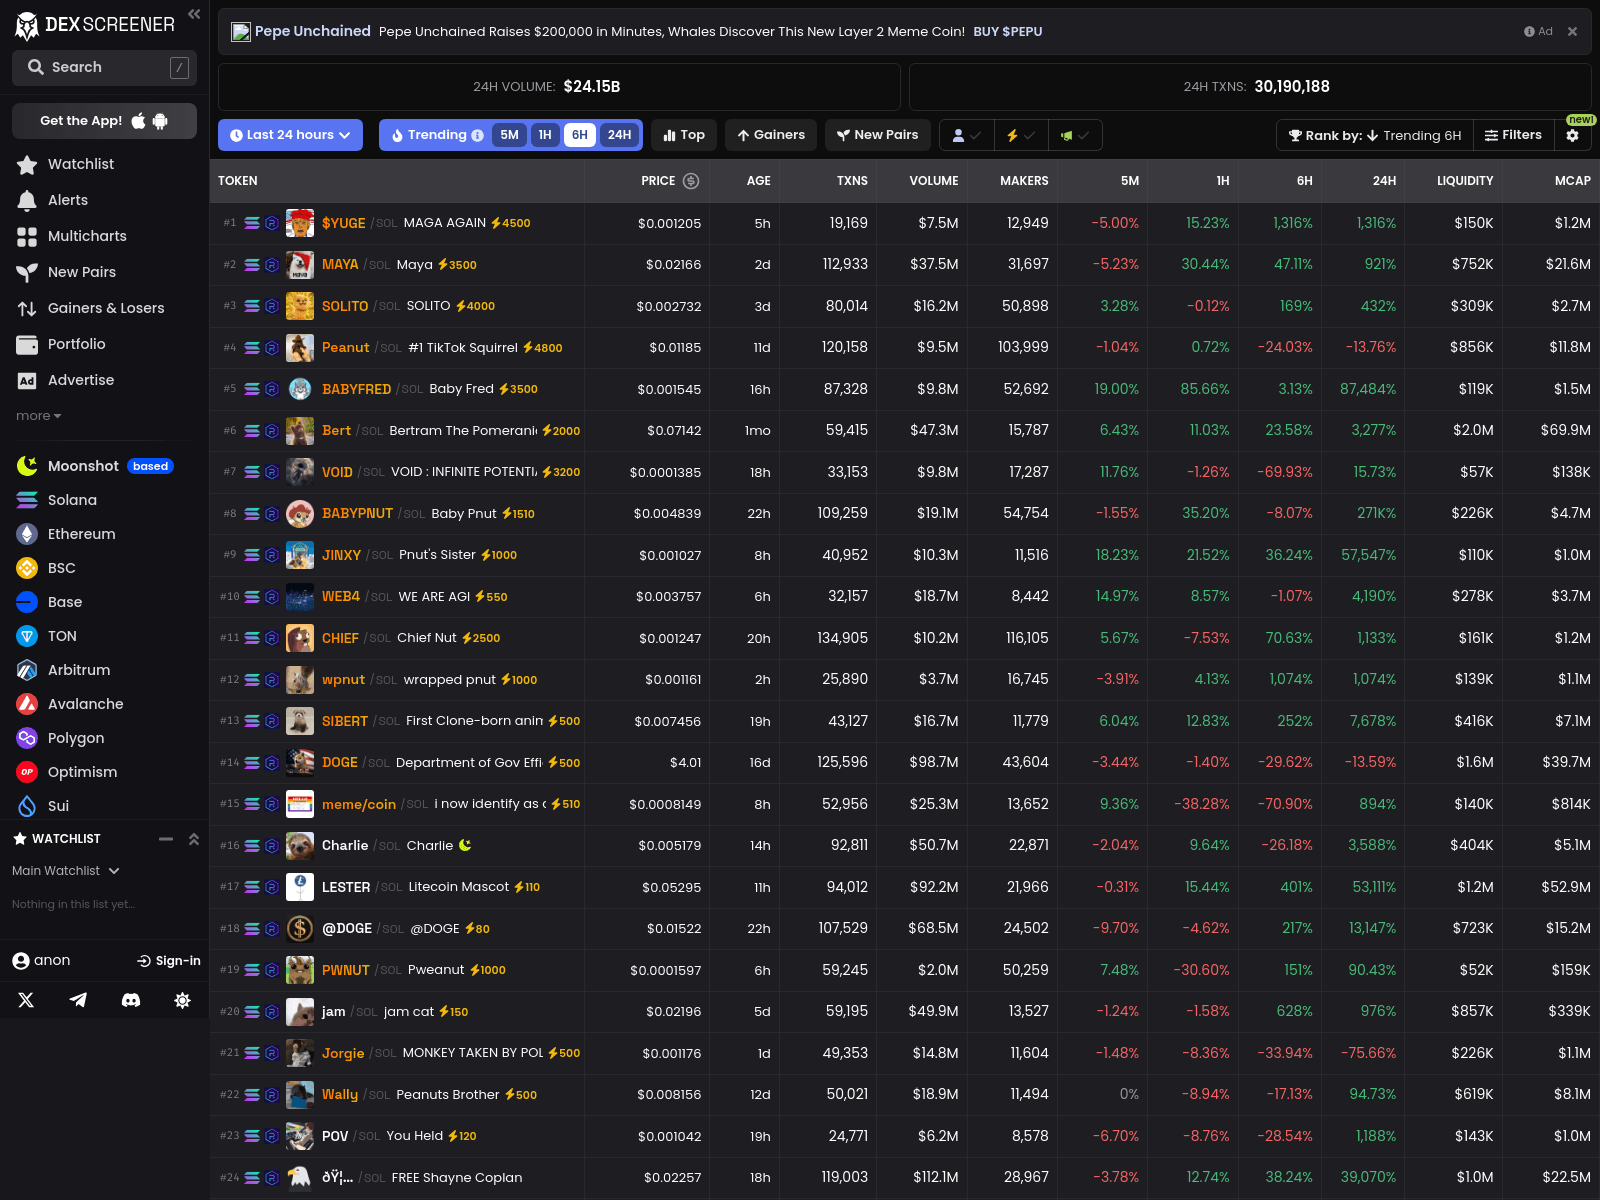Open the Discord social link
The height and width of the screenshot is (1200, 1600).
(131, 1000)
